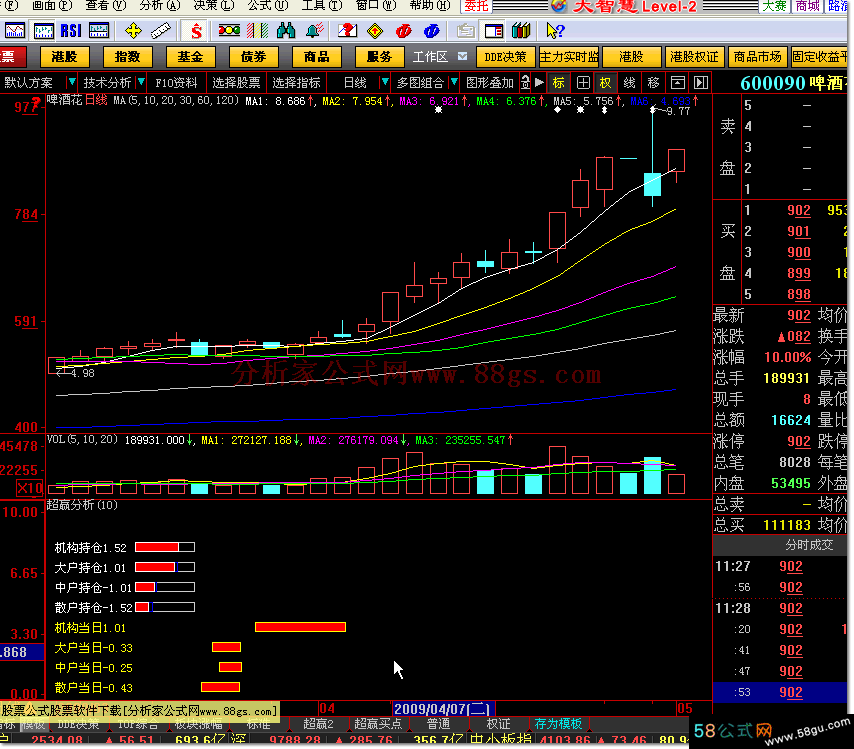The height and width of the screenshot is (749, 854).
Task: Click the 选择指标 button
Action: [296, 83]
